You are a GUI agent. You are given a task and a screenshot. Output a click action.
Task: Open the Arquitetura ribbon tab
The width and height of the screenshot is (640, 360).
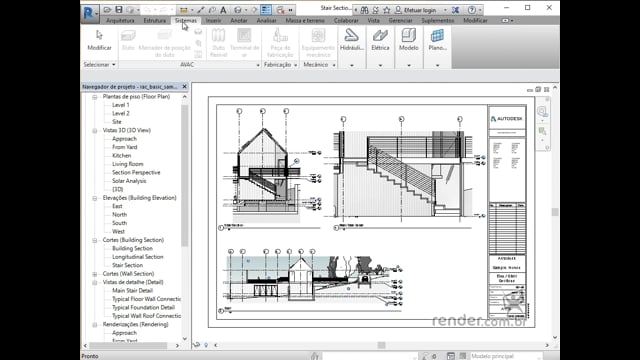pos(120,20)
